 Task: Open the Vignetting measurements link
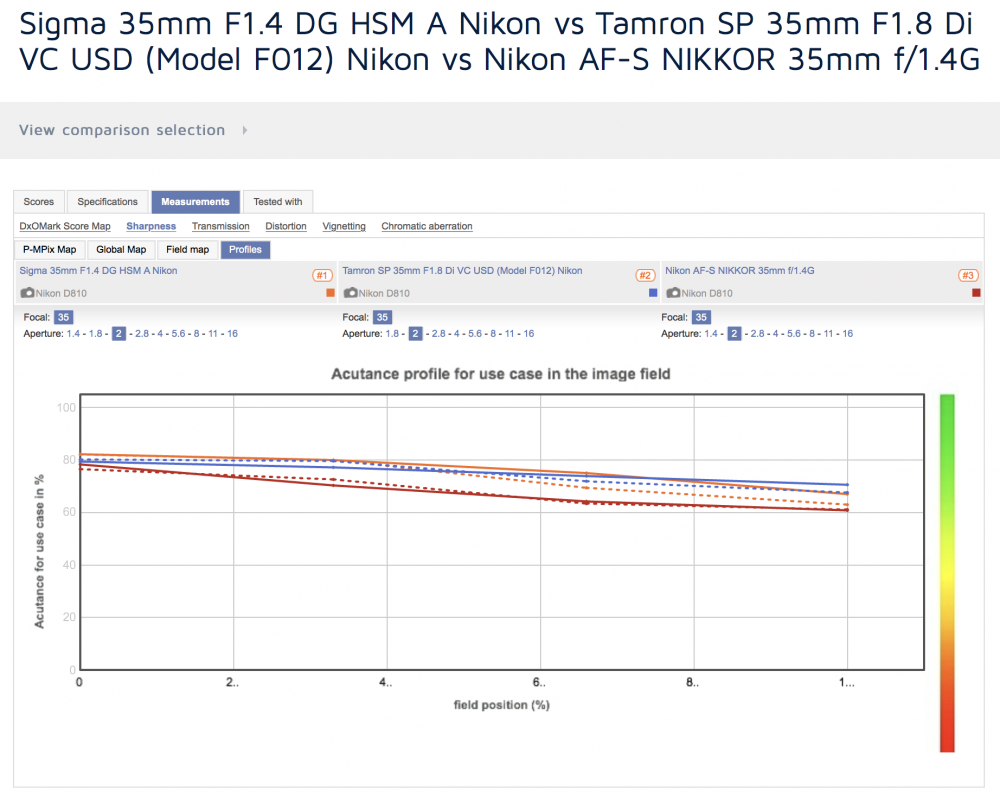pos(344,226)
